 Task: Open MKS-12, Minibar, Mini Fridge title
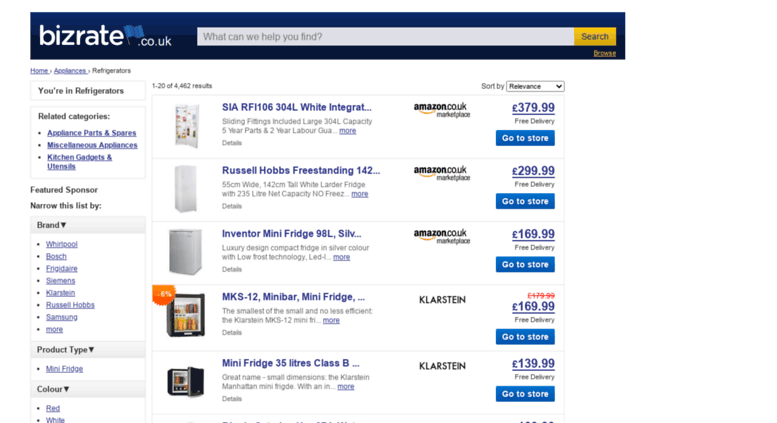[x=293, y=297]
